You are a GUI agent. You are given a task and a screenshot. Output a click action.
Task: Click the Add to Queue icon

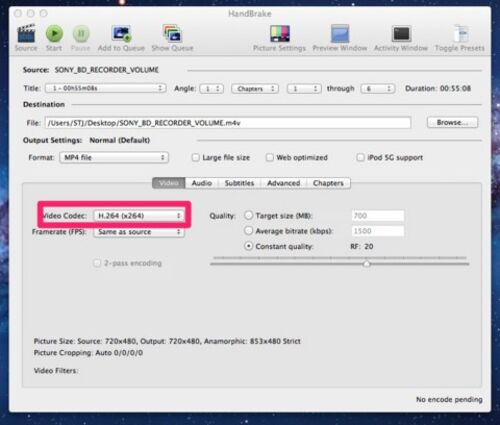(121, 34)
